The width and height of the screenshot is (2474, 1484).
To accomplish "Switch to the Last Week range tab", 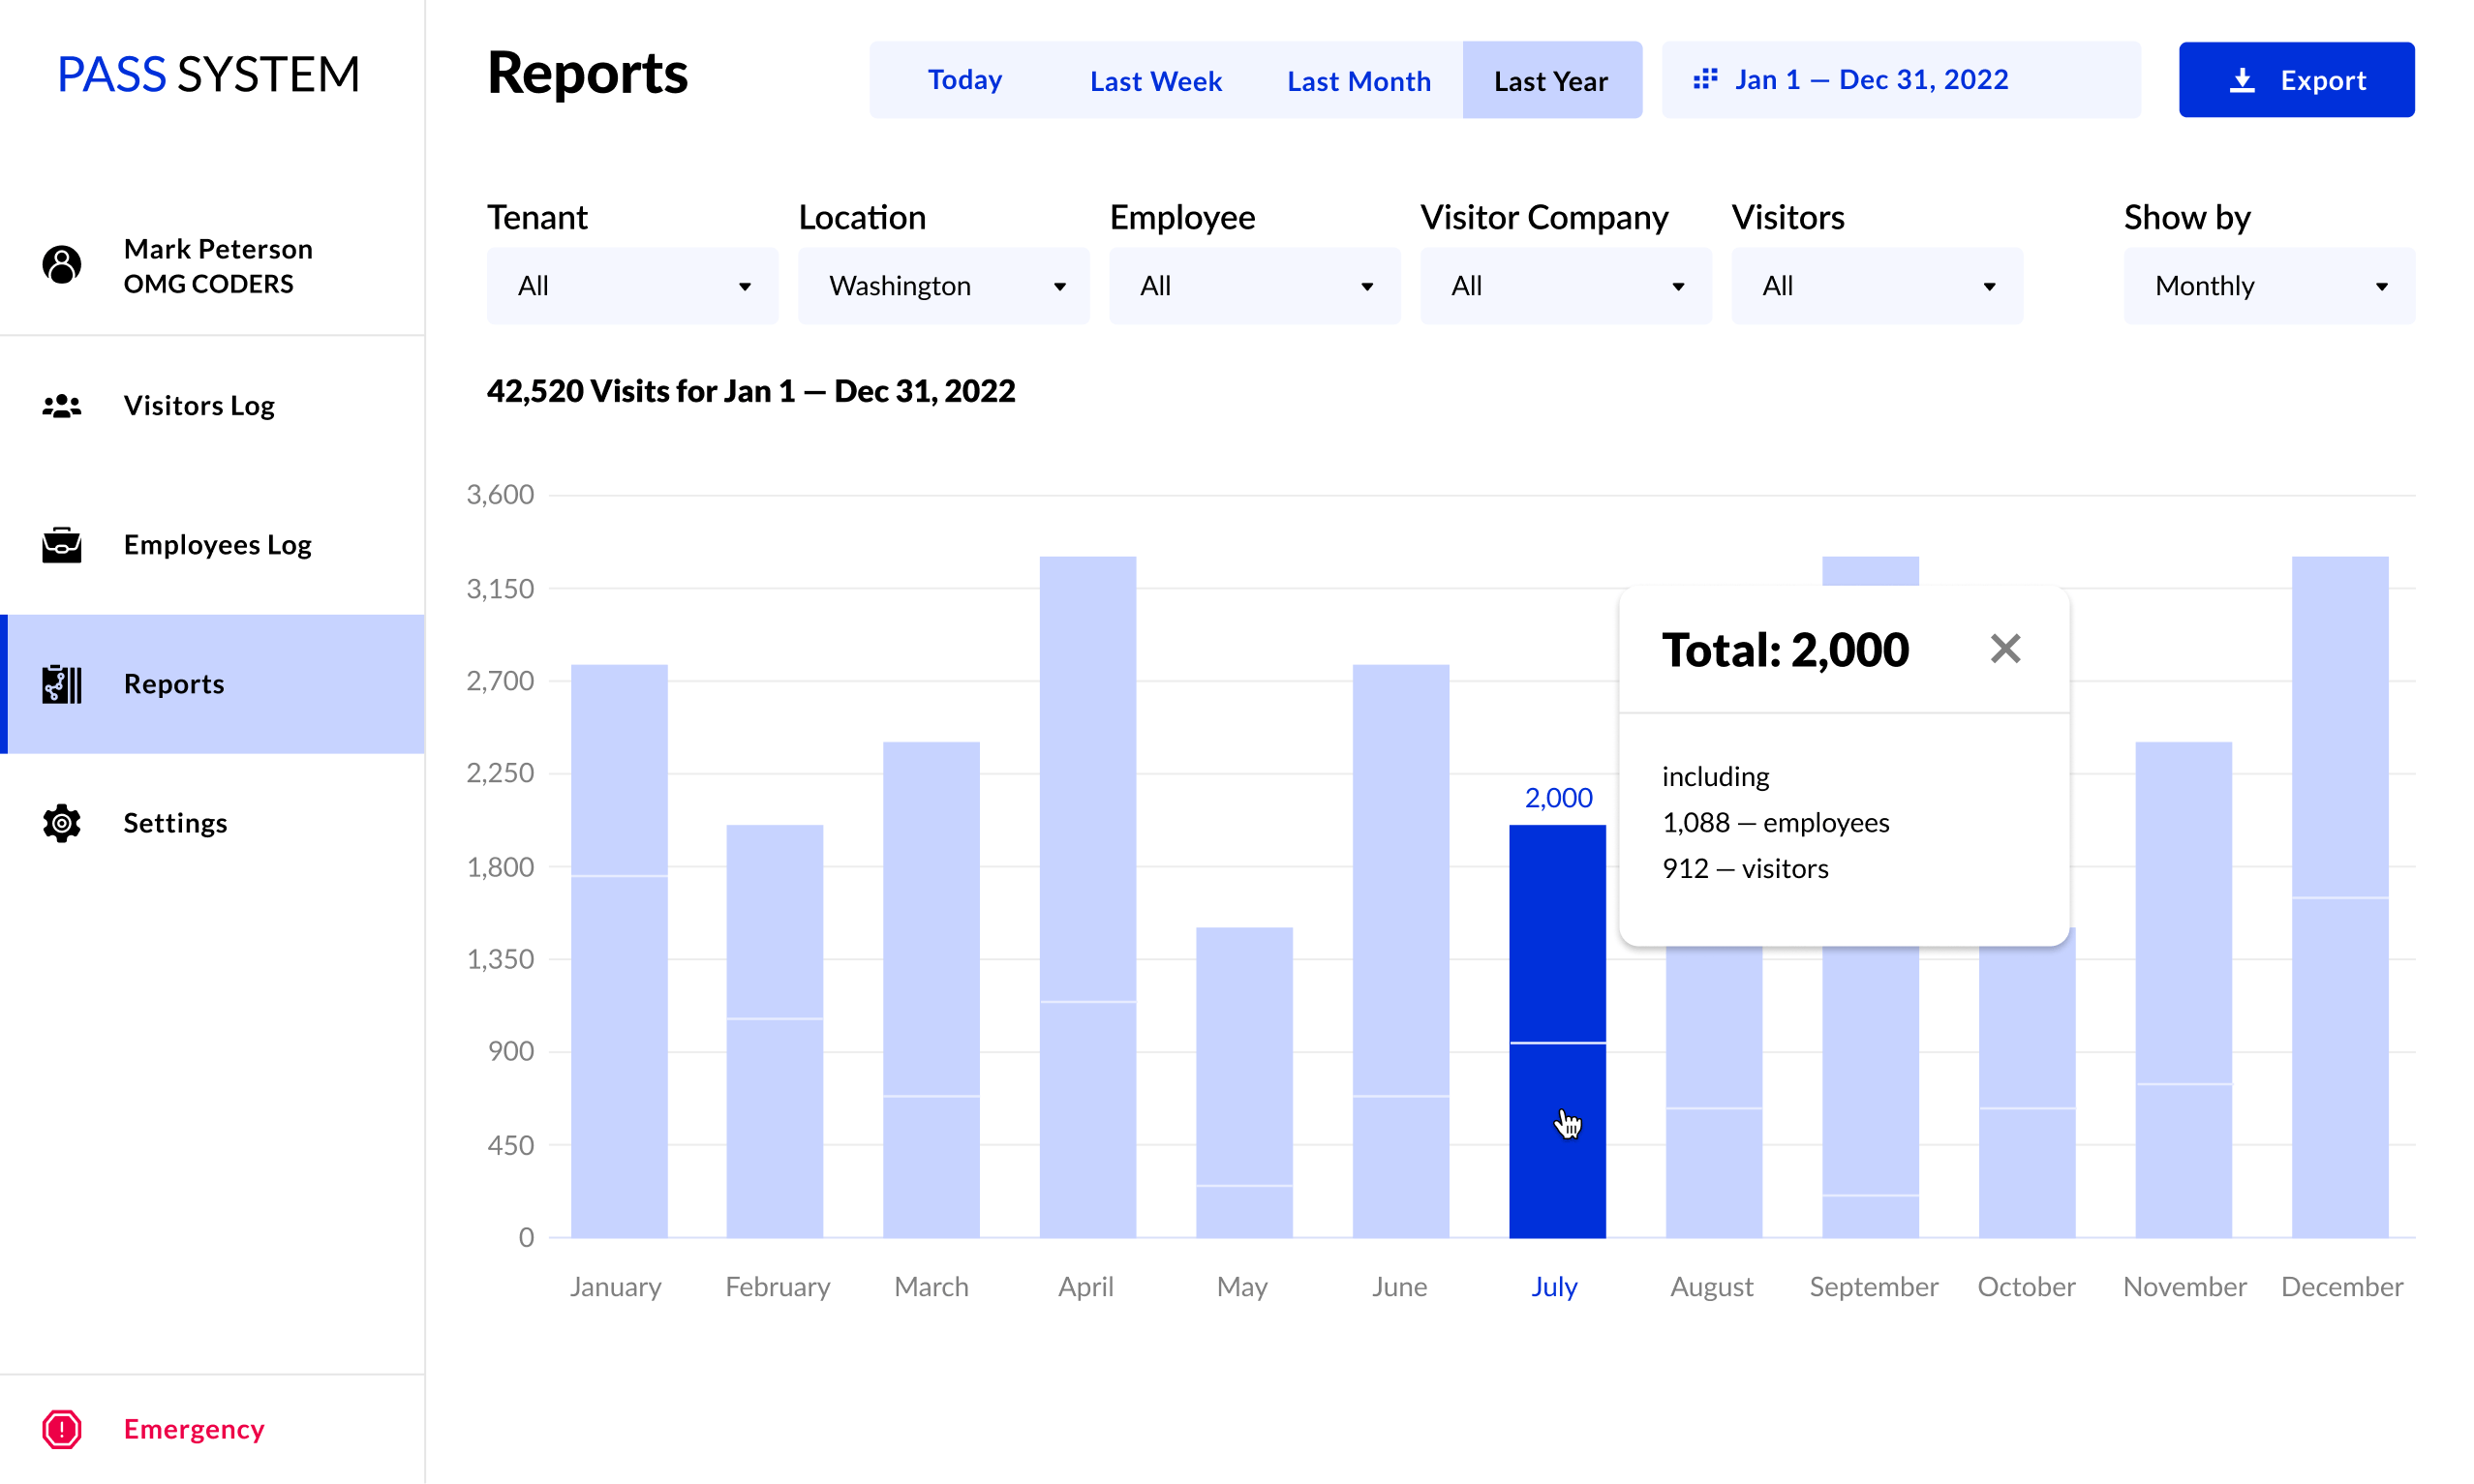I will point(1155,81).
